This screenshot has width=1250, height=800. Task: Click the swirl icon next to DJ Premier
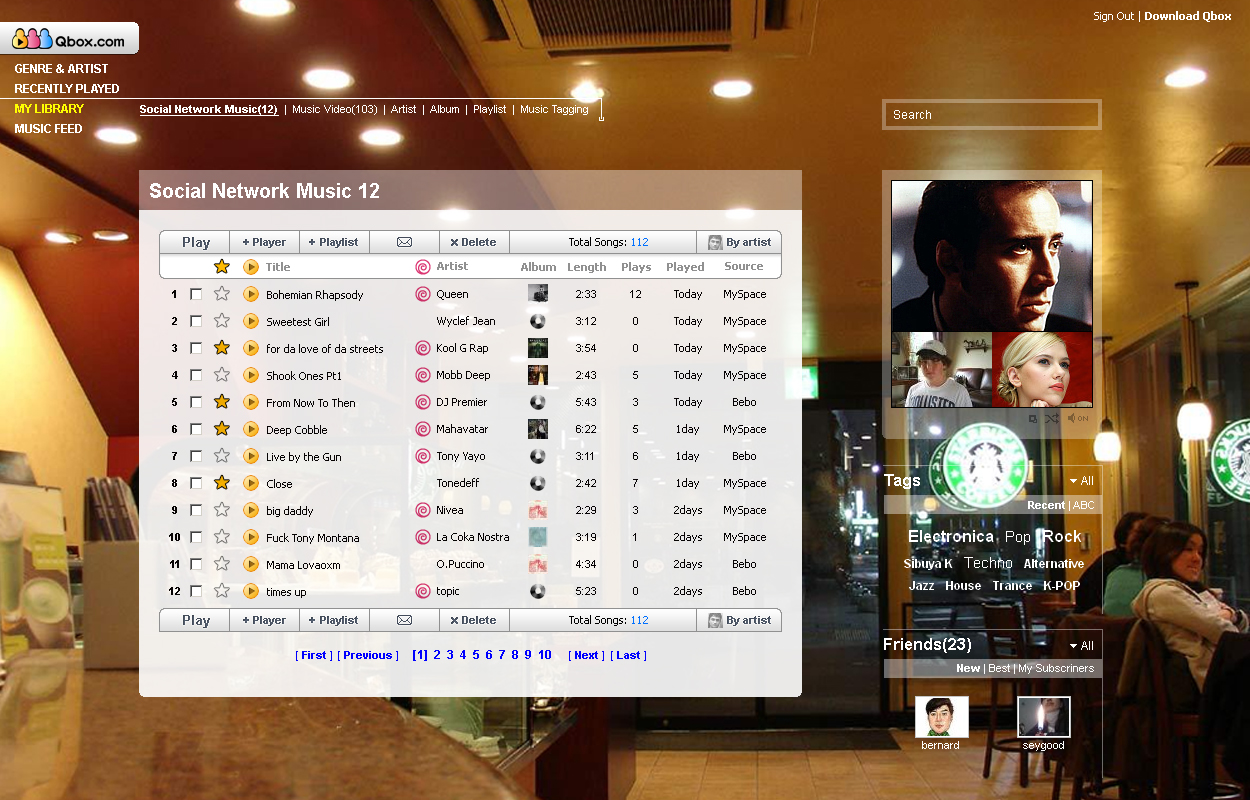(423, 402)
